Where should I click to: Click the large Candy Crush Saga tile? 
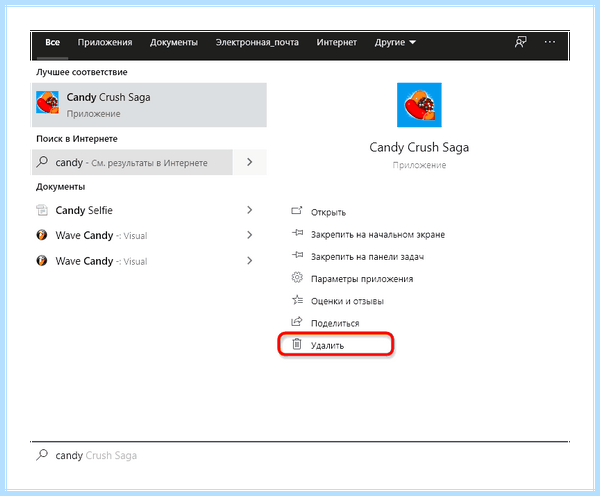click(419, 105)
